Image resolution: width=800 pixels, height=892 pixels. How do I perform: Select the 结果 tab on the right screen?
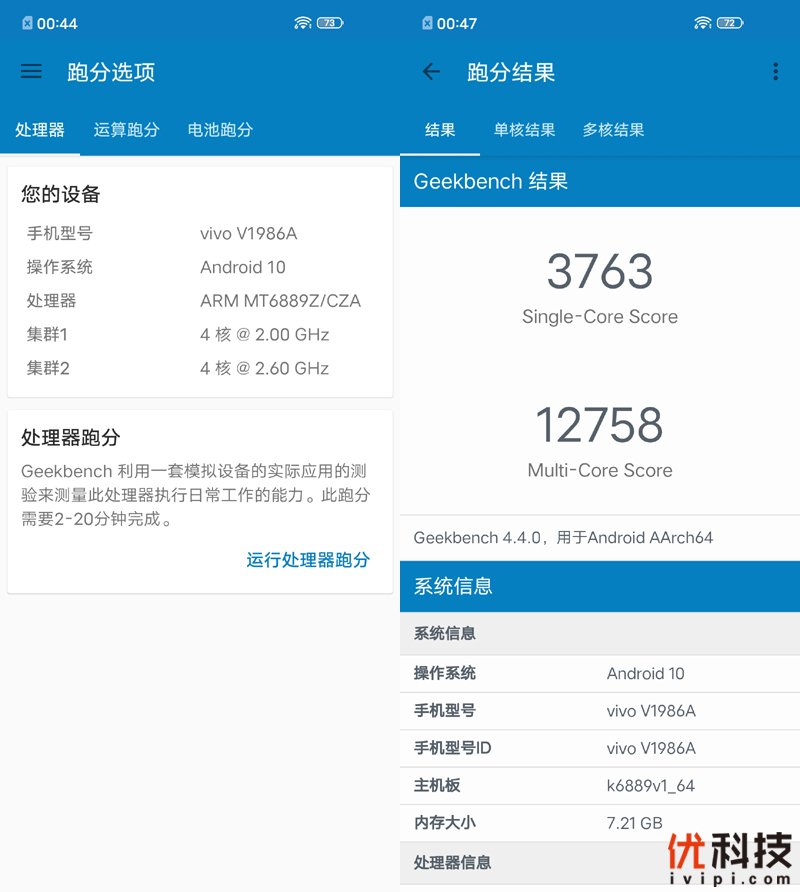(x=441, y=129)
